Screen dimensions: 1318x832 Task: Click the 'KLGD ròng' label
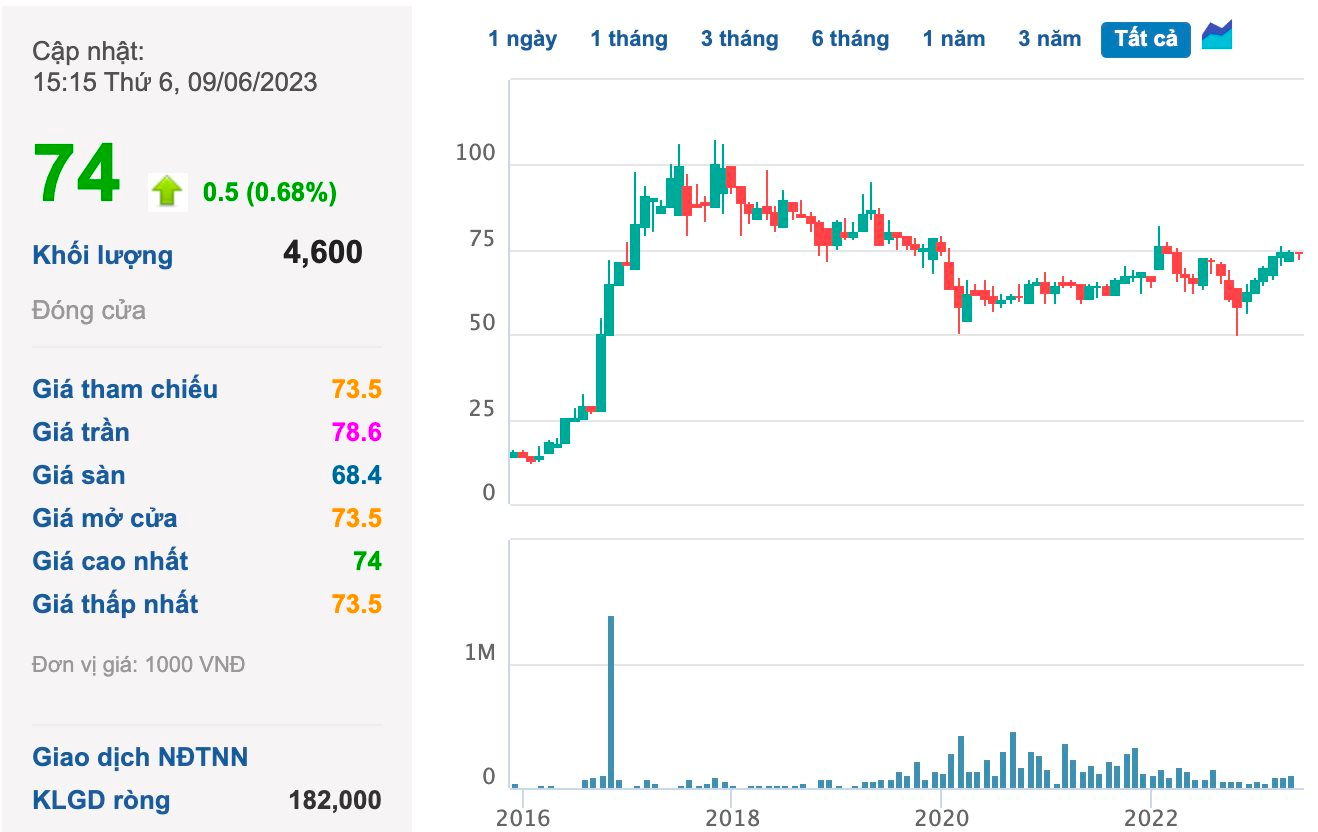click(x=101, y=800)
